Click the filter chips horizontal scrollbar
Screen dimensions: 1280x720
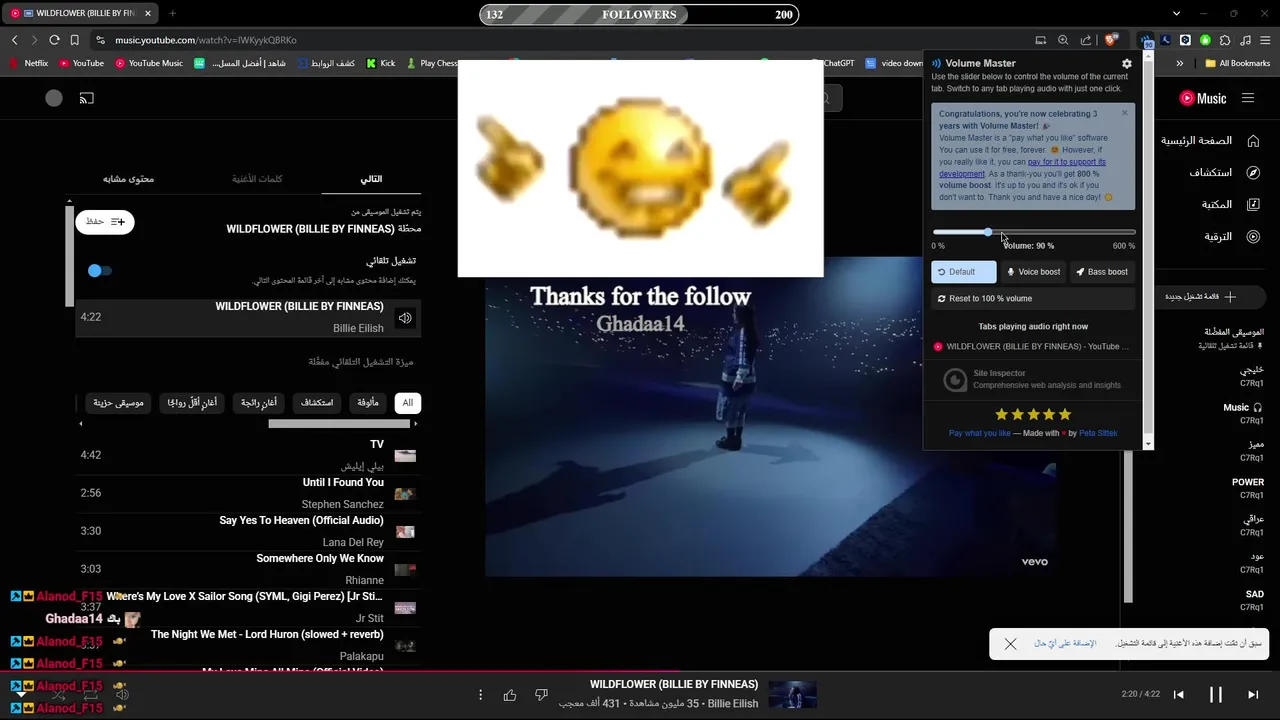click(x=339, y=424)
